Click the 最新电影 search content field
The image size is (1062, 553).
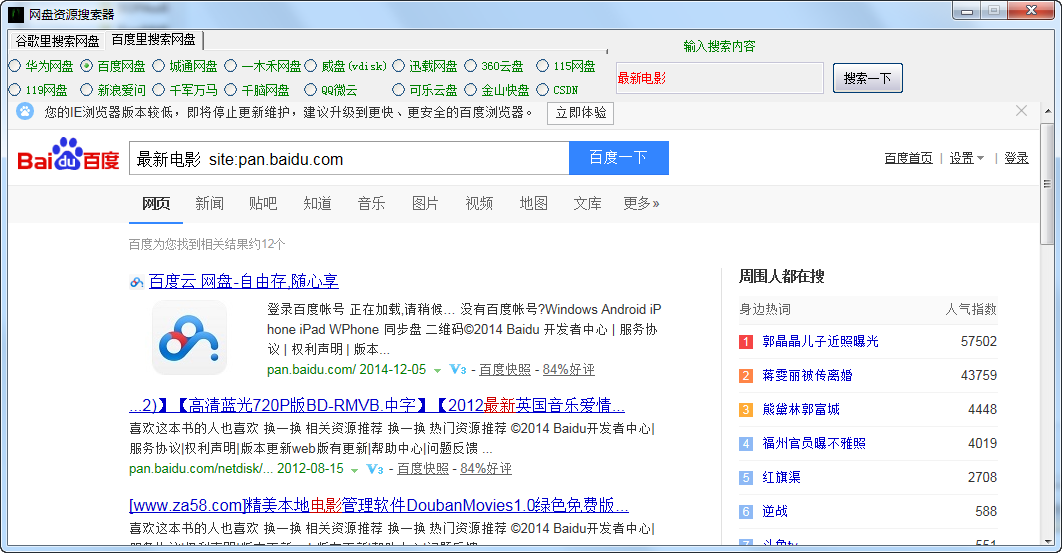click(x=719, y=78)
